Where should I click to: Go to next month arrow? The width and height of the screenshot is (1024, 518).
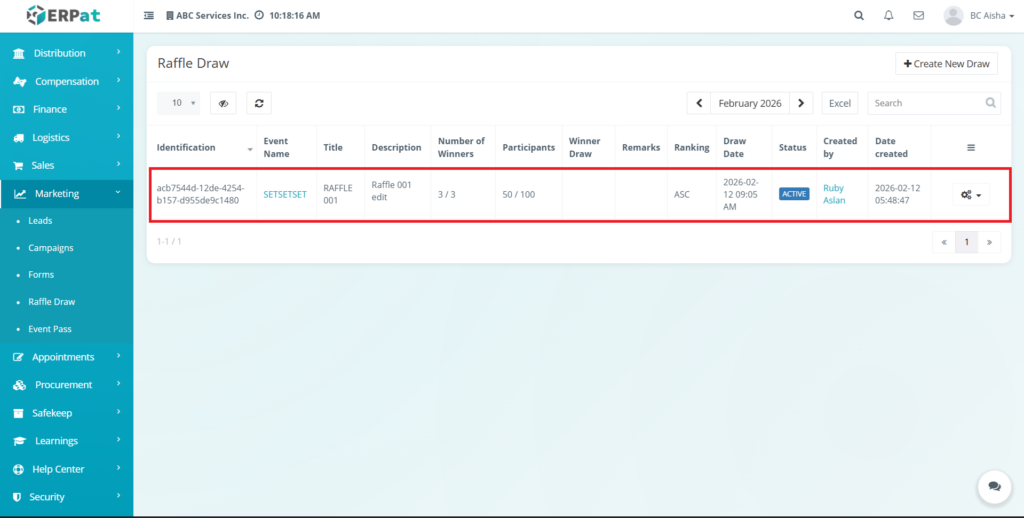[801, 103]
